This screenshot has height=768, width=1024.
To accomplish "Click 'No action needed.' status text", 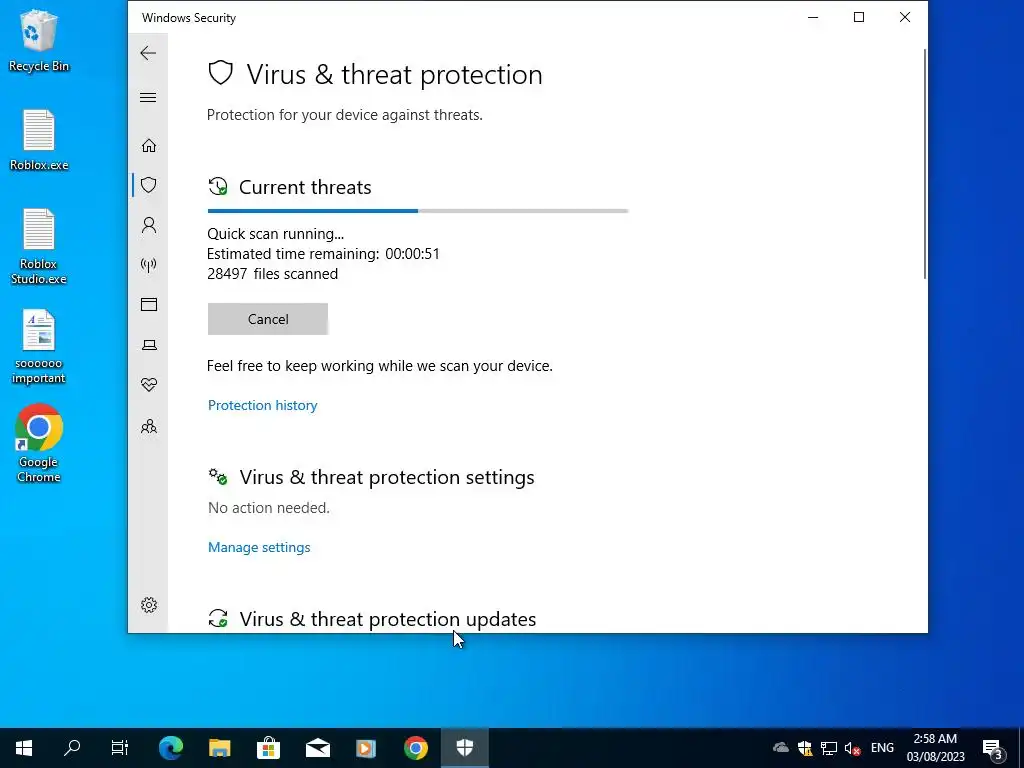I will (268, 507).
